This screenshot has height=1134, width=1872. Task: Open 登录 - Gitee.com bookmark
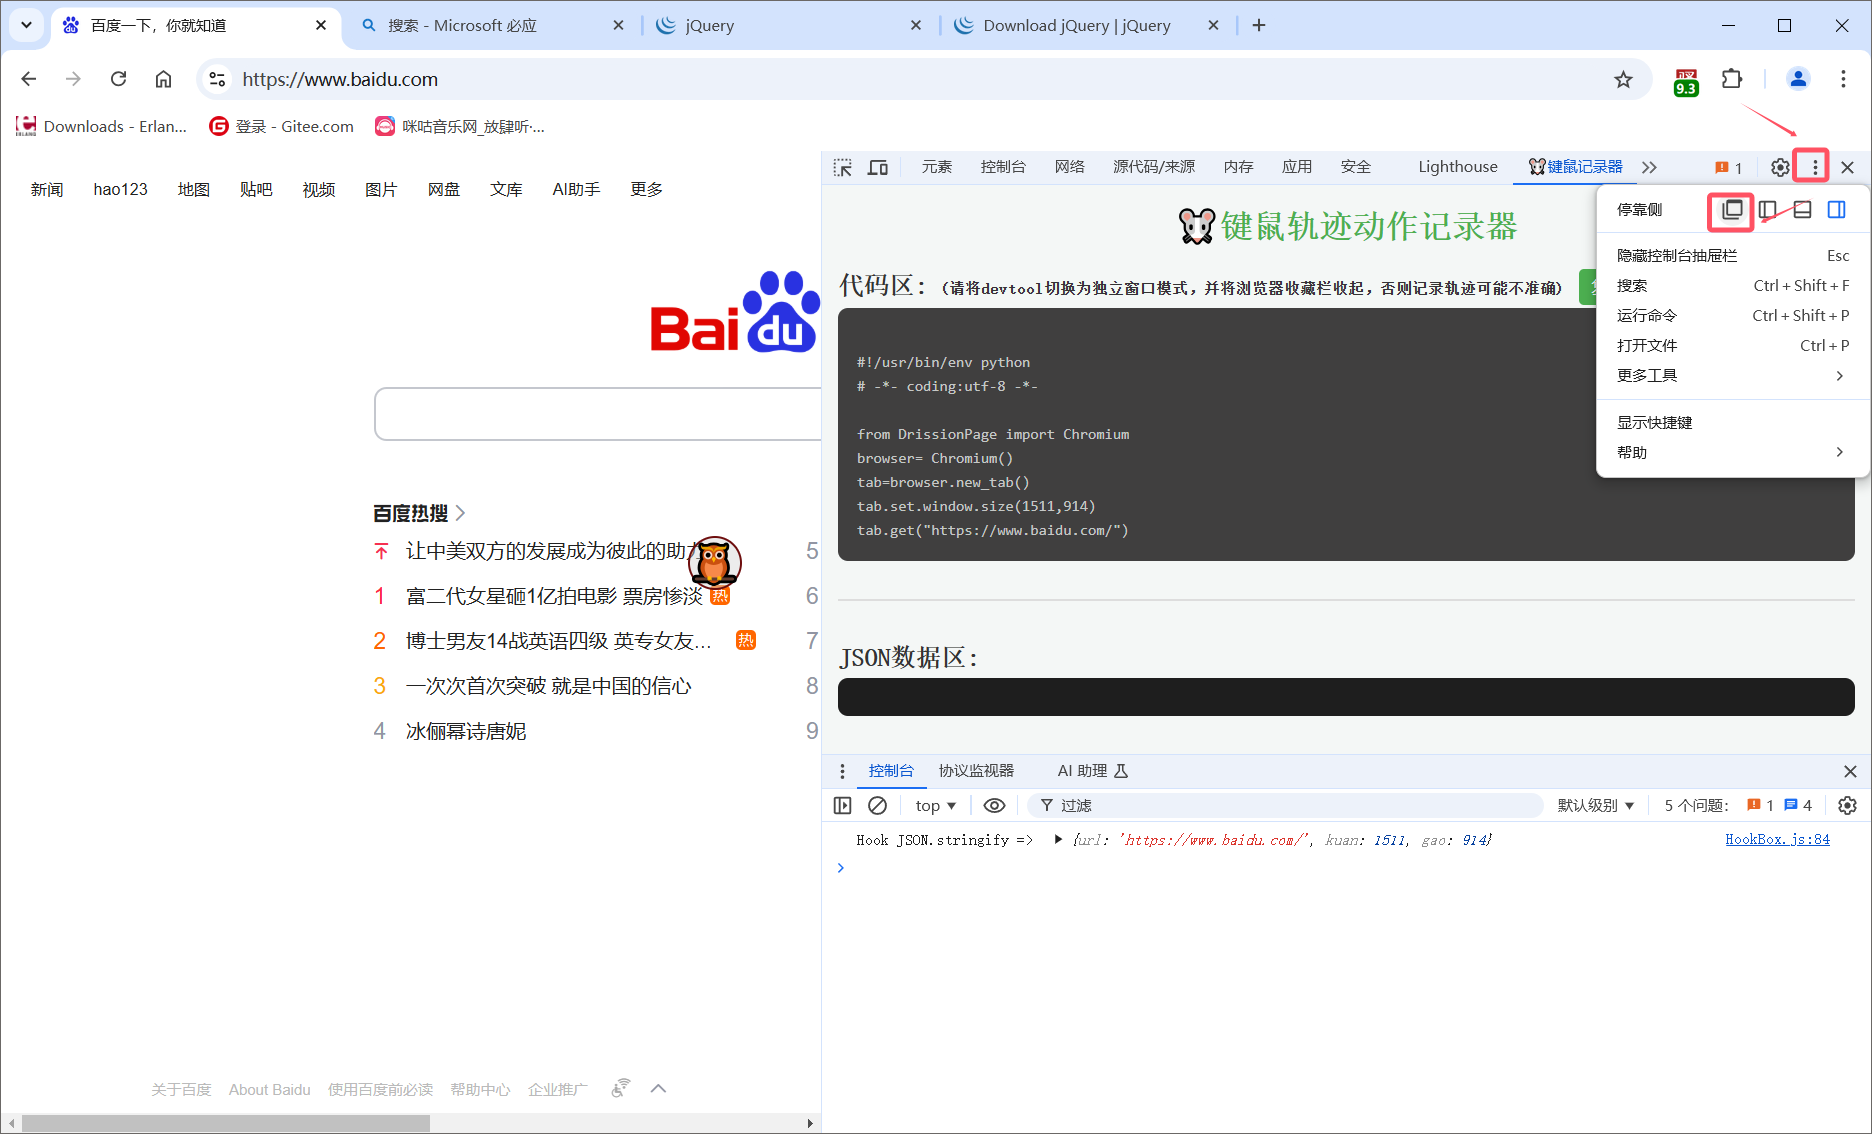click(281, 126)
